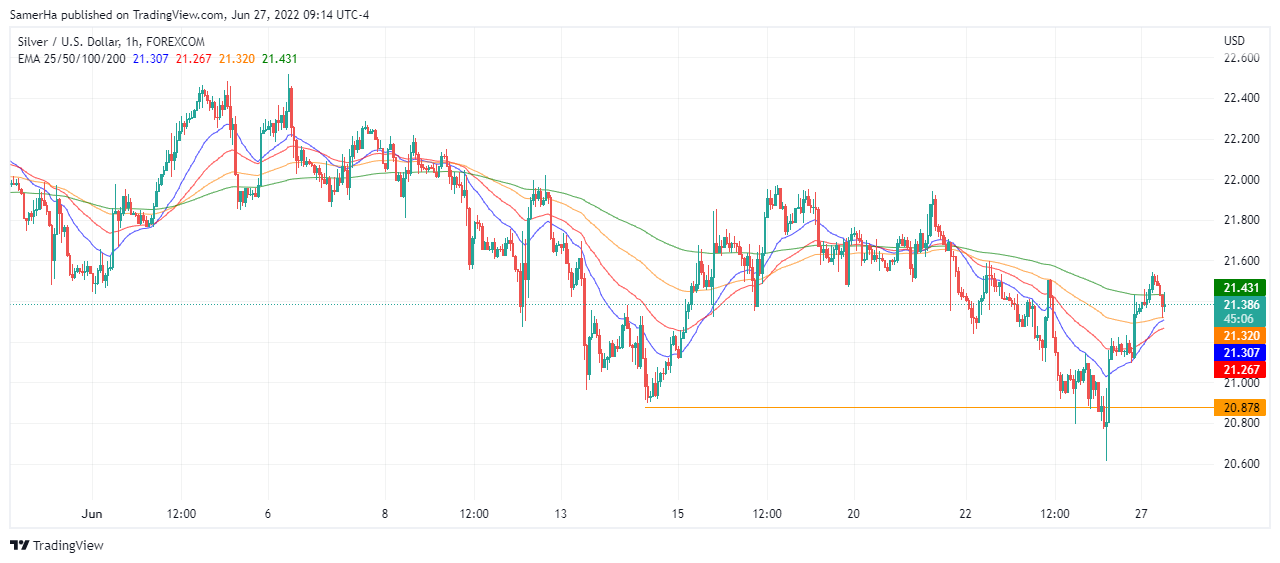
Task: Click the blue 21.307 EMA legend value
Action: click(x=150, y=58)
